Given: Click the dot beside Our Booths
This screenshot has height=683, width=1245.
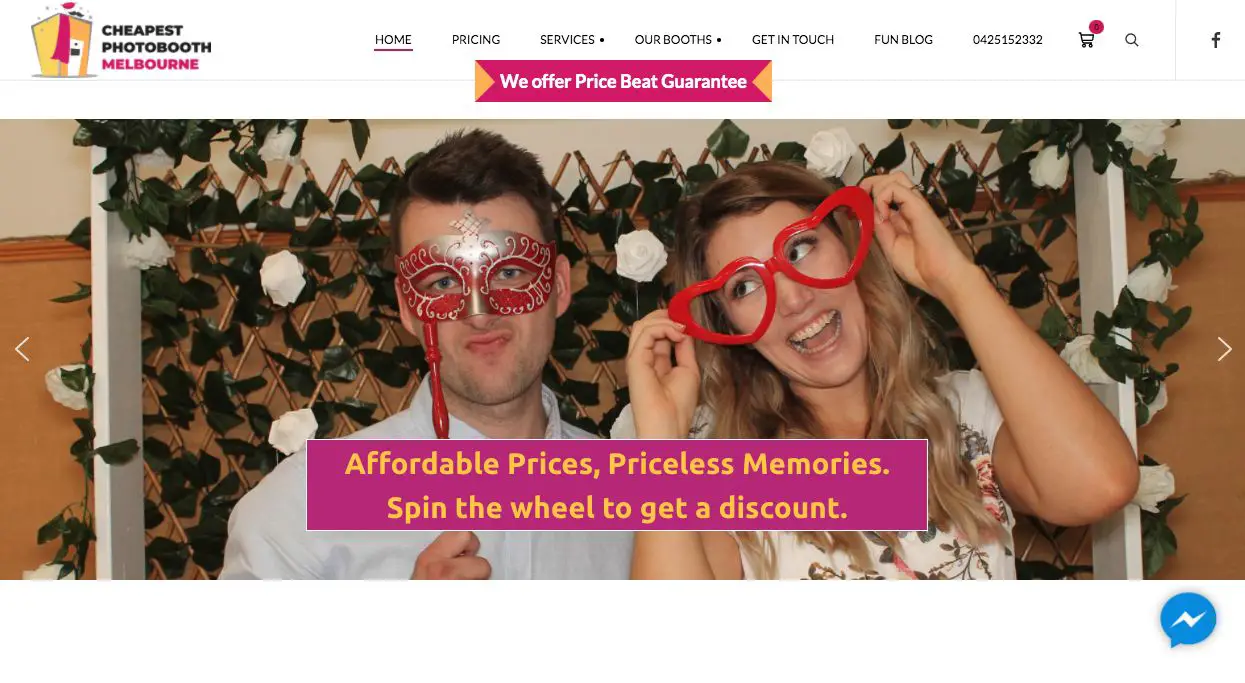Looking at the screenshot, I should (x=719, y=41).
